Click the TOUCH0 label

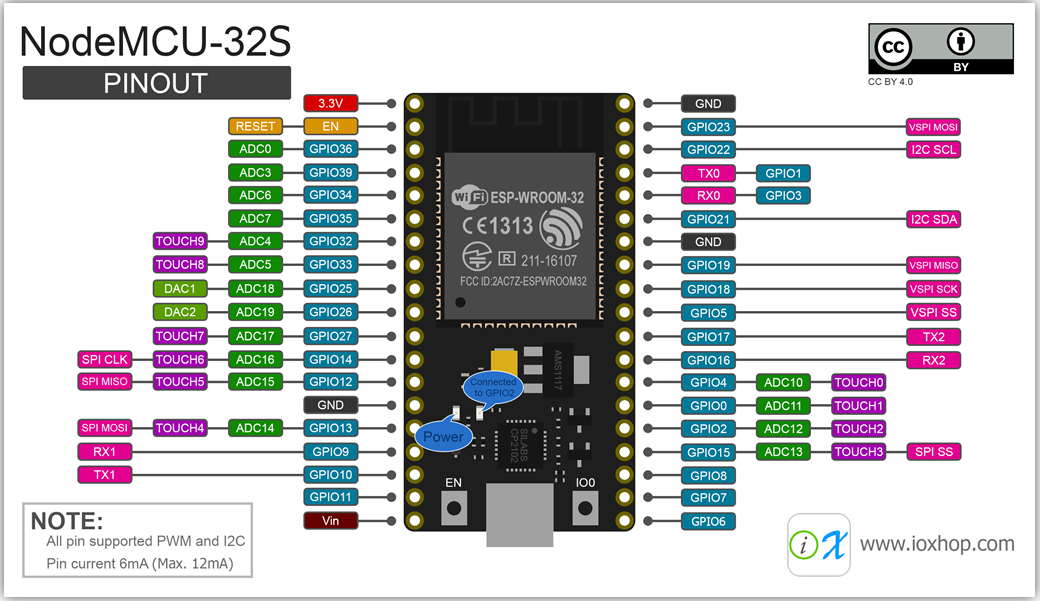(859, 382)
